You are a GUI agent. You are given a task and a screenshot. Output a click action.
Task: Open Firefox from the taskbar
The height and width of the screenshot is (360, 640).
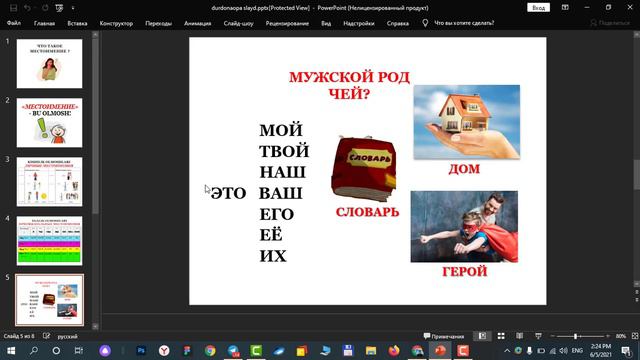click(x=394, y=351)
